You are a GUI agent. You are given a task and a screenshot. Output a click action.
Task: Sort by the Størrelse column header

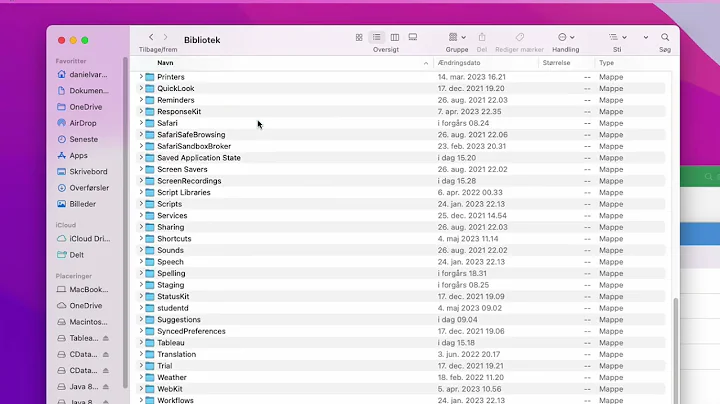(x=556, y=63)
